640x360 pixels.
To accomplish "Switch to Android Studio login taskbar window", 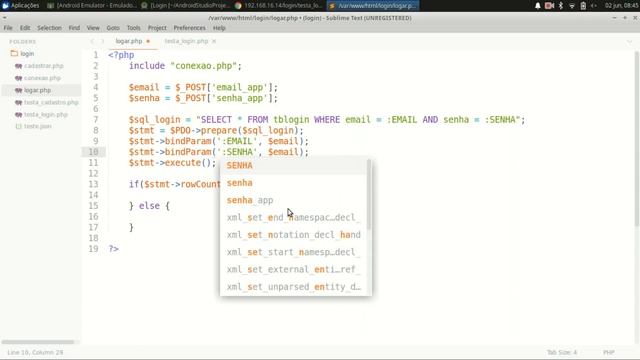I will click(186, 5).
